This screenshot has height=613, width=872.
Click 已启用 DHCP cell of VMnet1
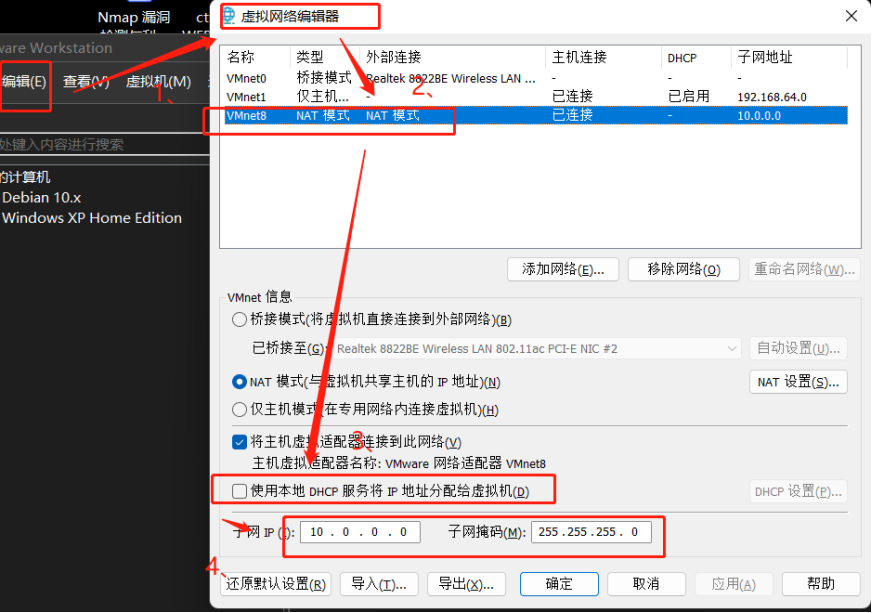point(688,97)
